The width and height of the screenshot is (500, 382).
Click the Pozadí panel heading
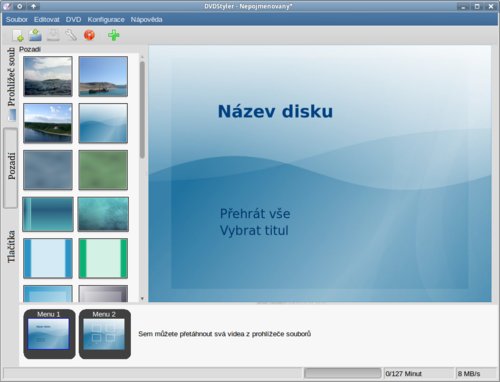tap(30, 49)
